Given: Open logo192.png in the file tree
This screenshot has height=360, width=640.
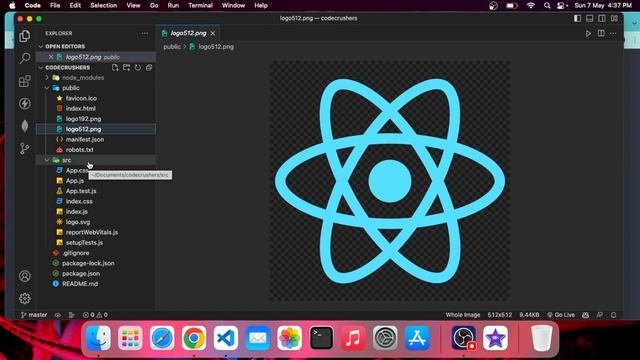Looking at the screenshot, I should (x=83, y=119).
